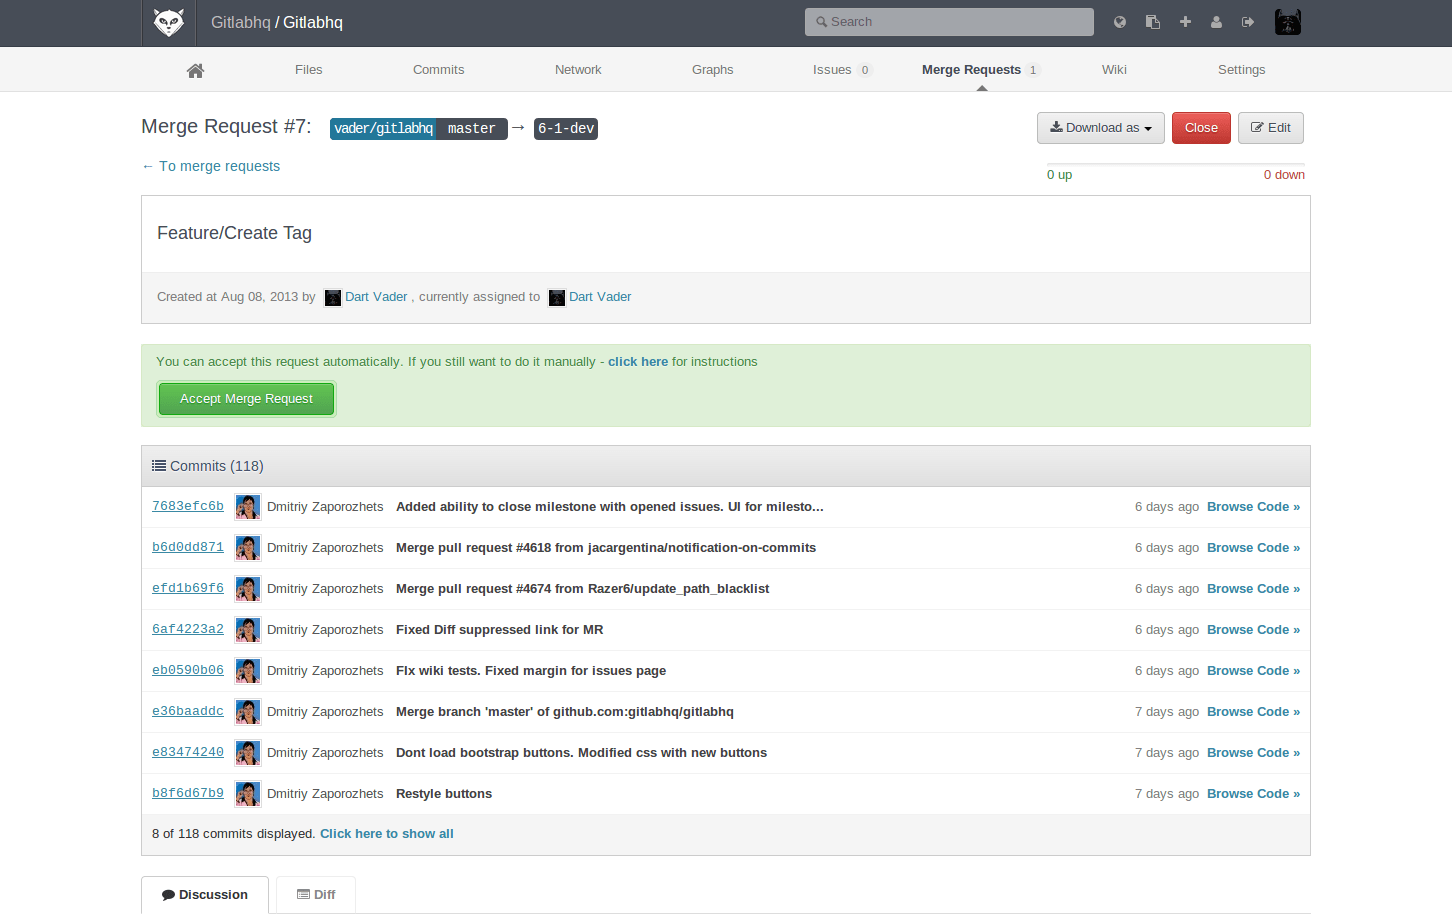Open your profile via the person icon
Screen dimensions: 1452x914
pos(1216,21)
